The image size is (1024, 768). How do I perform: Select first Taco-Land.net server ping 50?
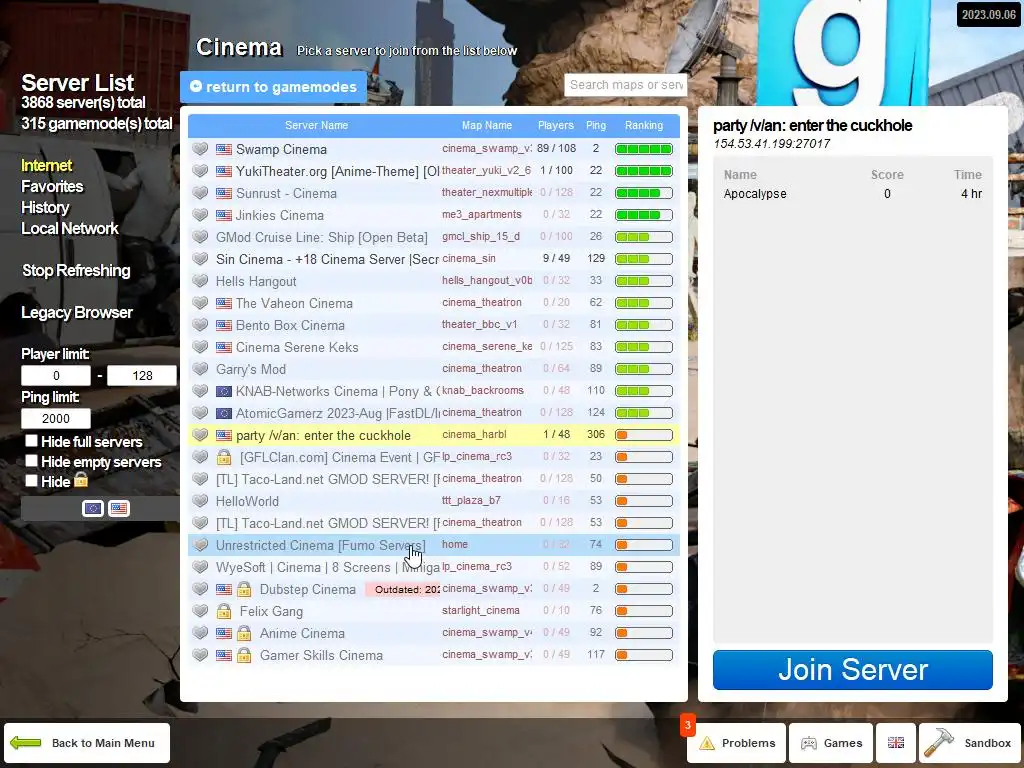[x=434, y=479]
